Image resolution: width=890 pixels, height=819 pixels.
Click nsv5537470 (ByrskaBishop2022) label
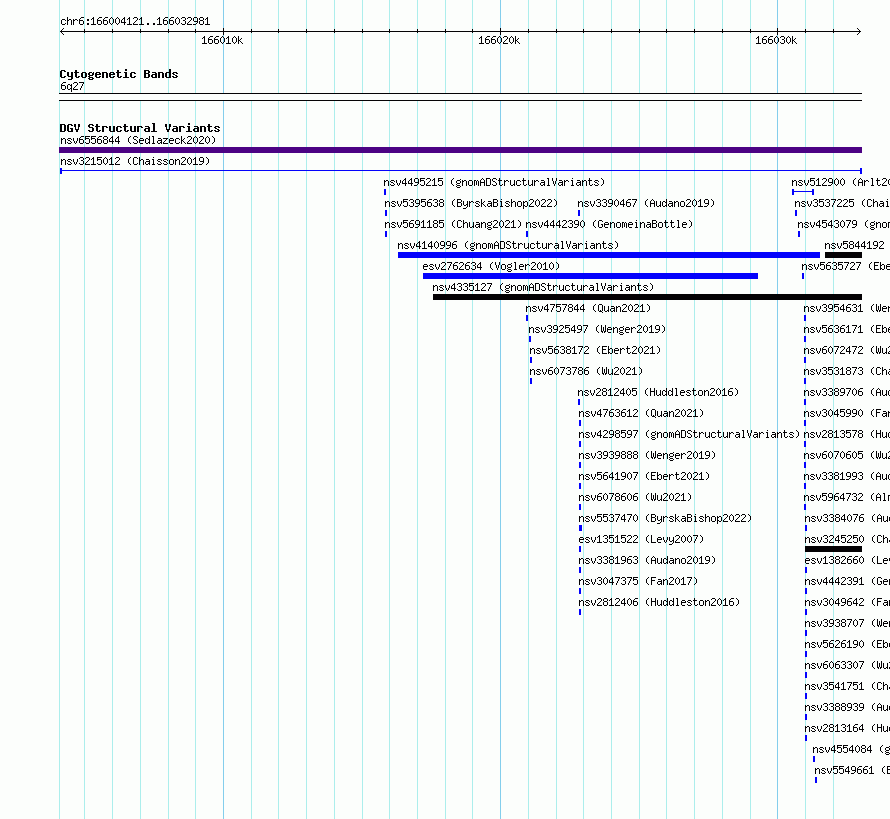click(x=665, y=518)
